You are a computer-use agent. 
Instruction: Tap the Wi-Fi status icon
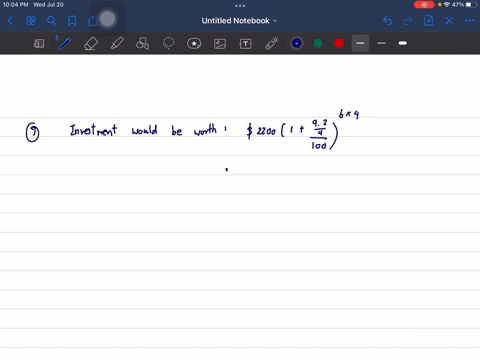point(447,5)
